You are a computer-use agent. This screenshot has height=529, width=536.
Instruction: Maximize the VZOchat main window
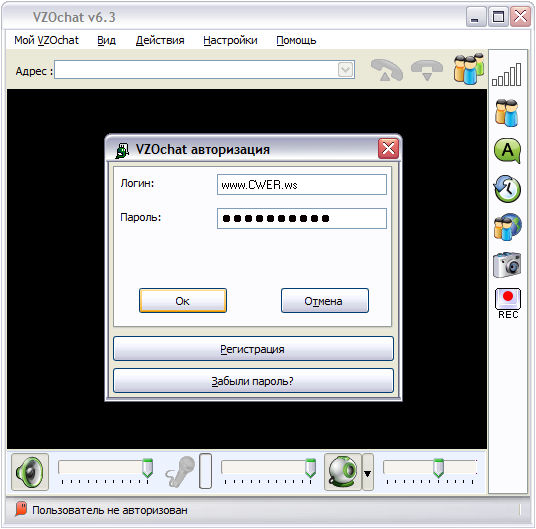pyautogui.click(x=498, y=17)
